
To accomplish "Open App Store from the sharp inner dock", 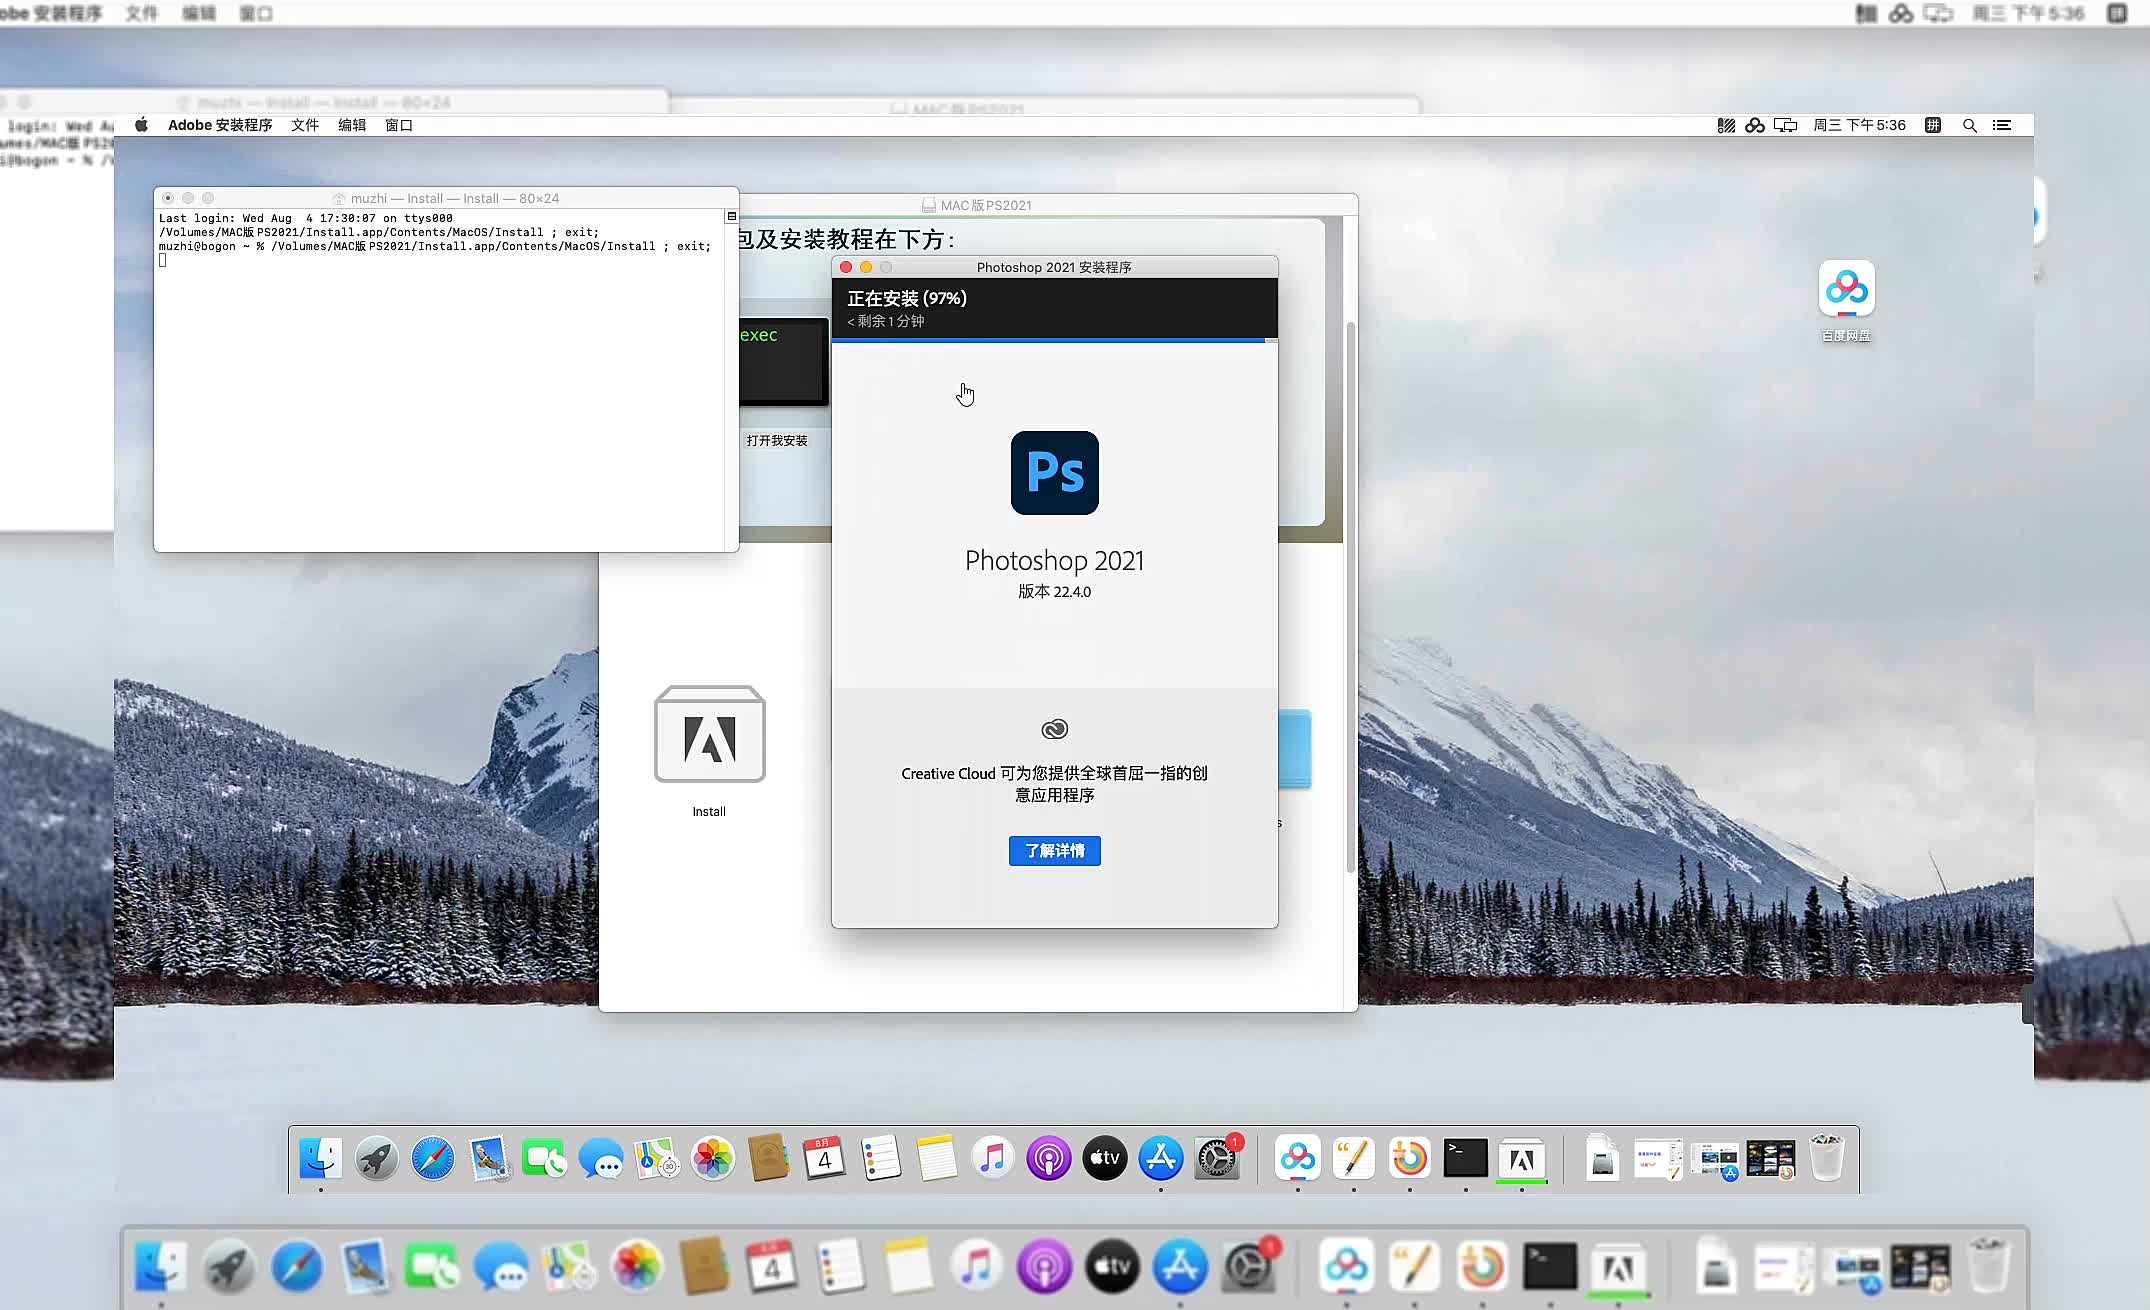I will (1161, 1159).
